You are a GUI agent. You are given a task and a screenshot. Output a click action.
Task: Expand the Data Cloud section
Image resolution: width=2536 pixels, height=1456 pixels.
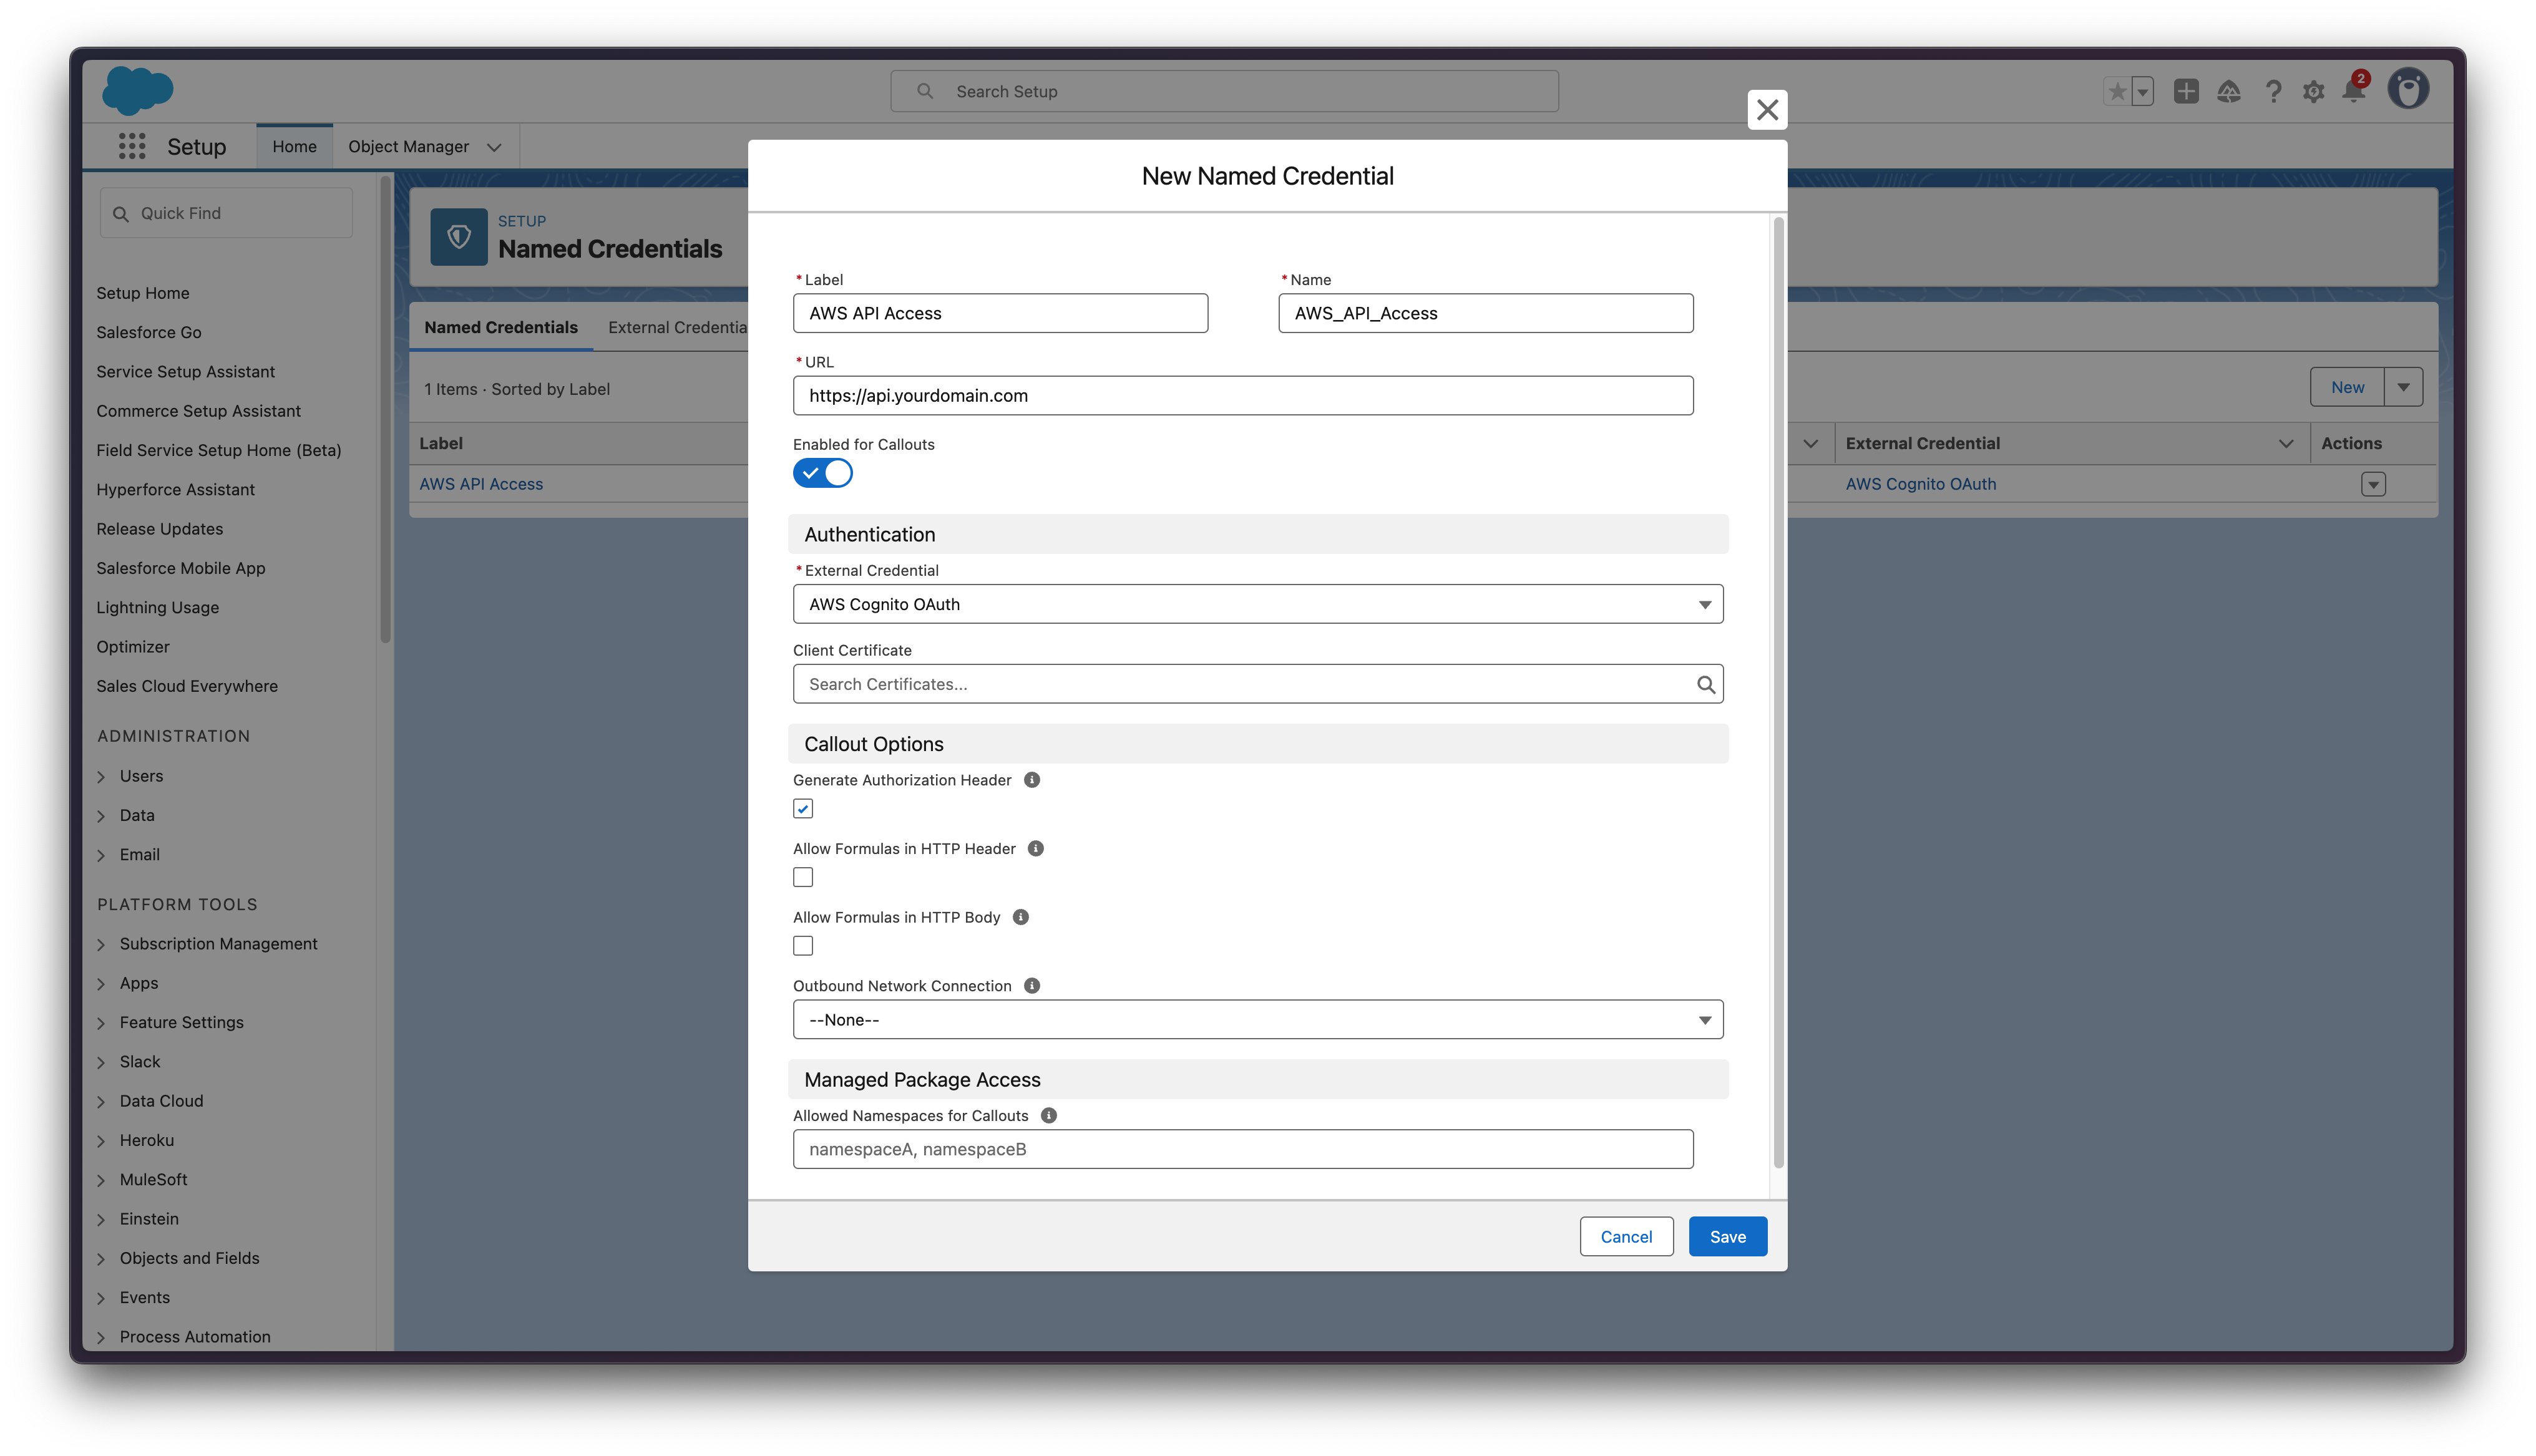click(101, 1101)
